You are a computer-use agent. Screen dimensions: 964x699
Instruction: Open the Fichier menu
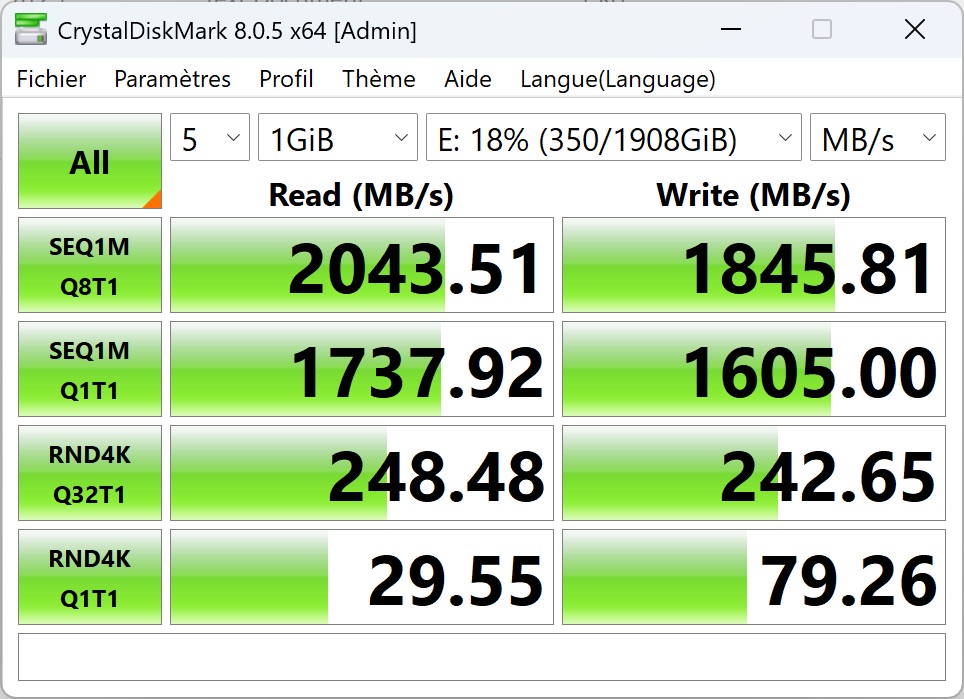coord(52,79)
